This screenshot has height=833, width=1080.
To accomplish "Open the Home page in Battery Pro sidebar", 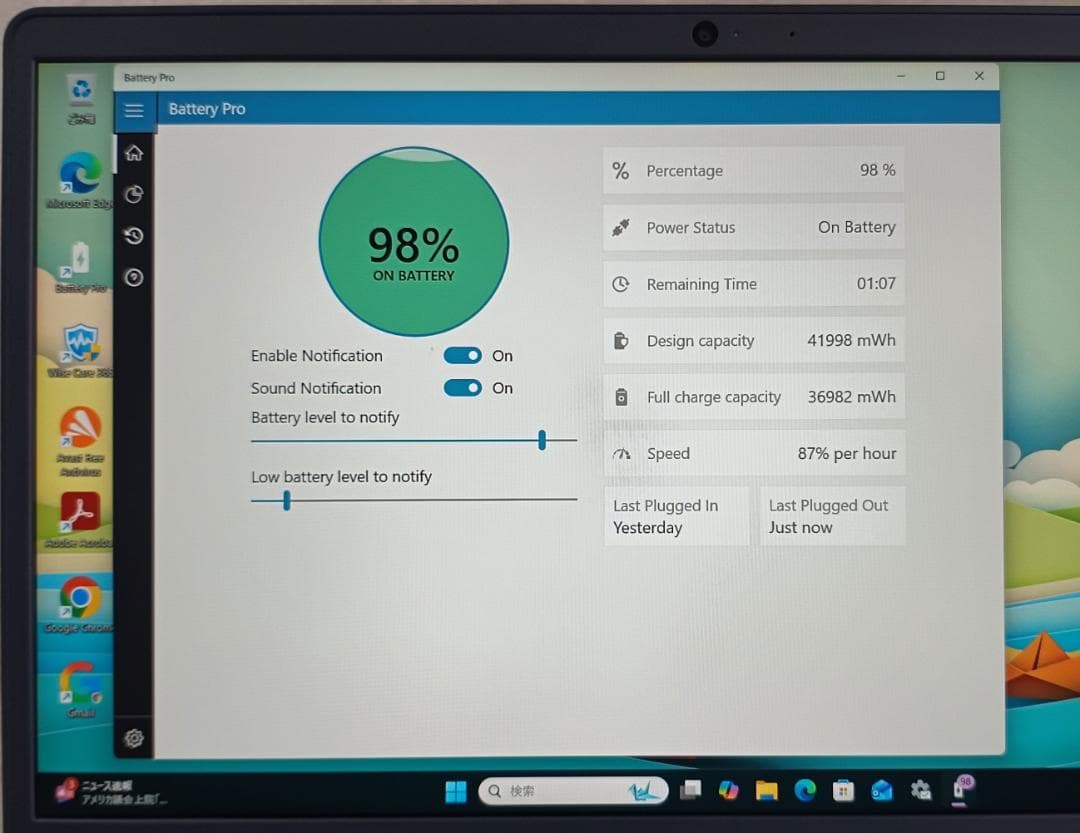I will tap(134, 153).
